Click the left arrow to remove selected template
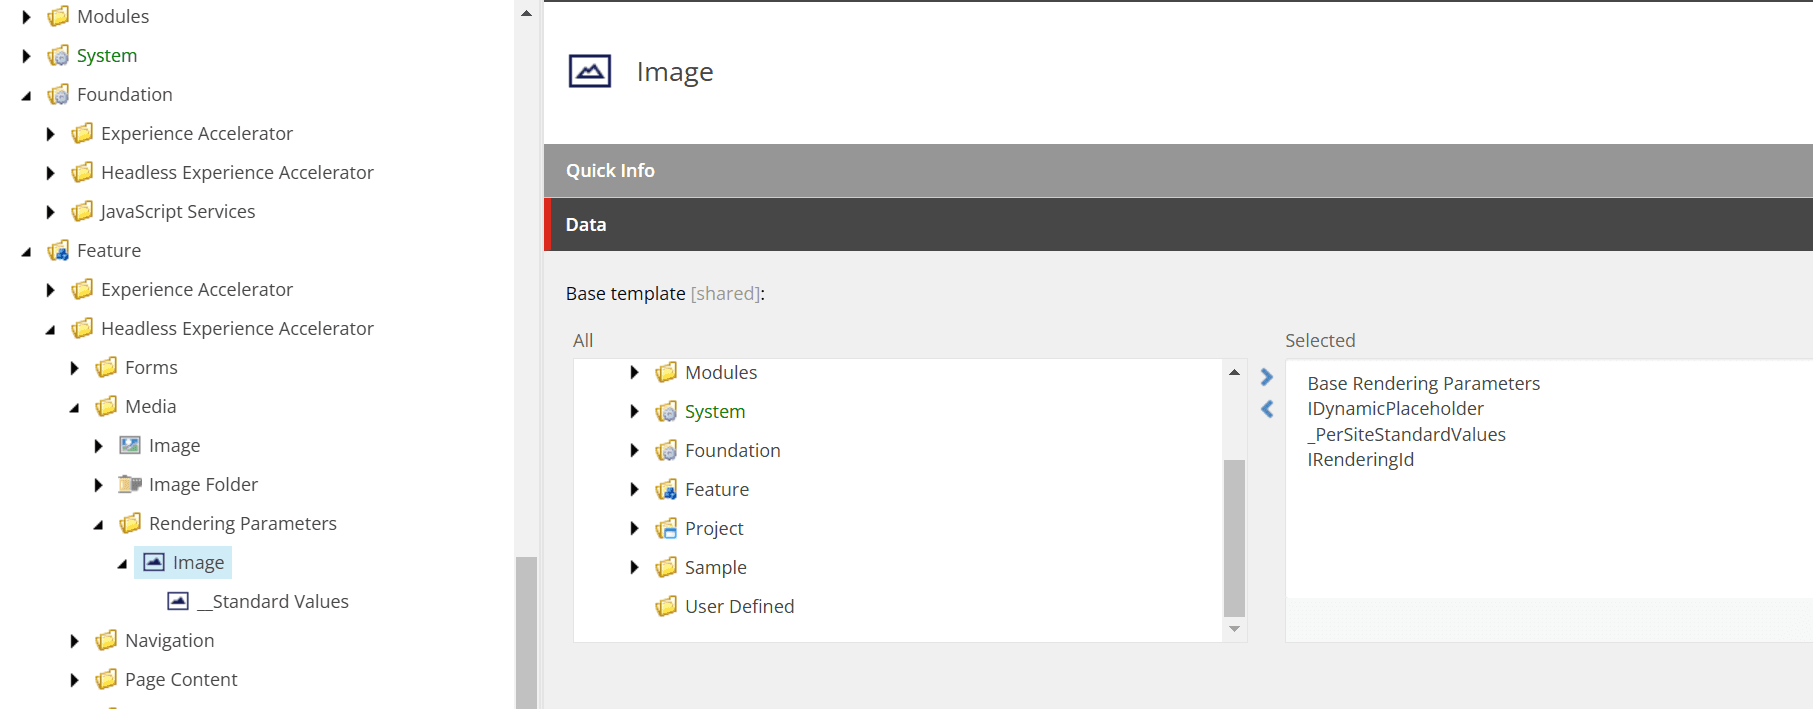Screen dimensions: 1813x709 [x=1266, y=409]
